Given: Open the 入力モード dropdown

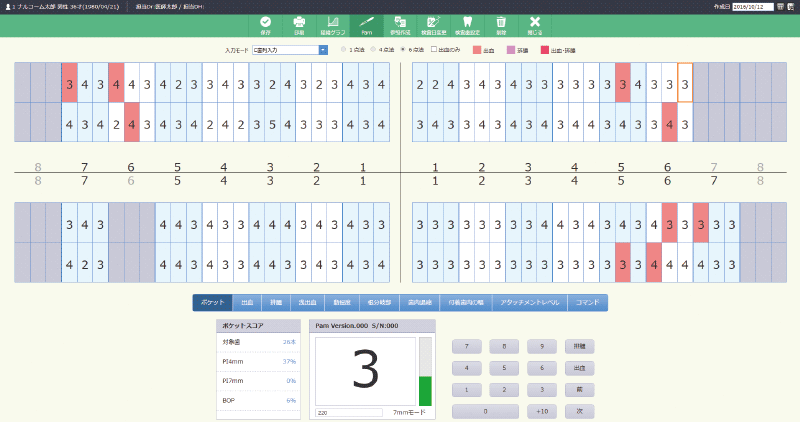Looking at the screenshot, I should coord(290,50).
